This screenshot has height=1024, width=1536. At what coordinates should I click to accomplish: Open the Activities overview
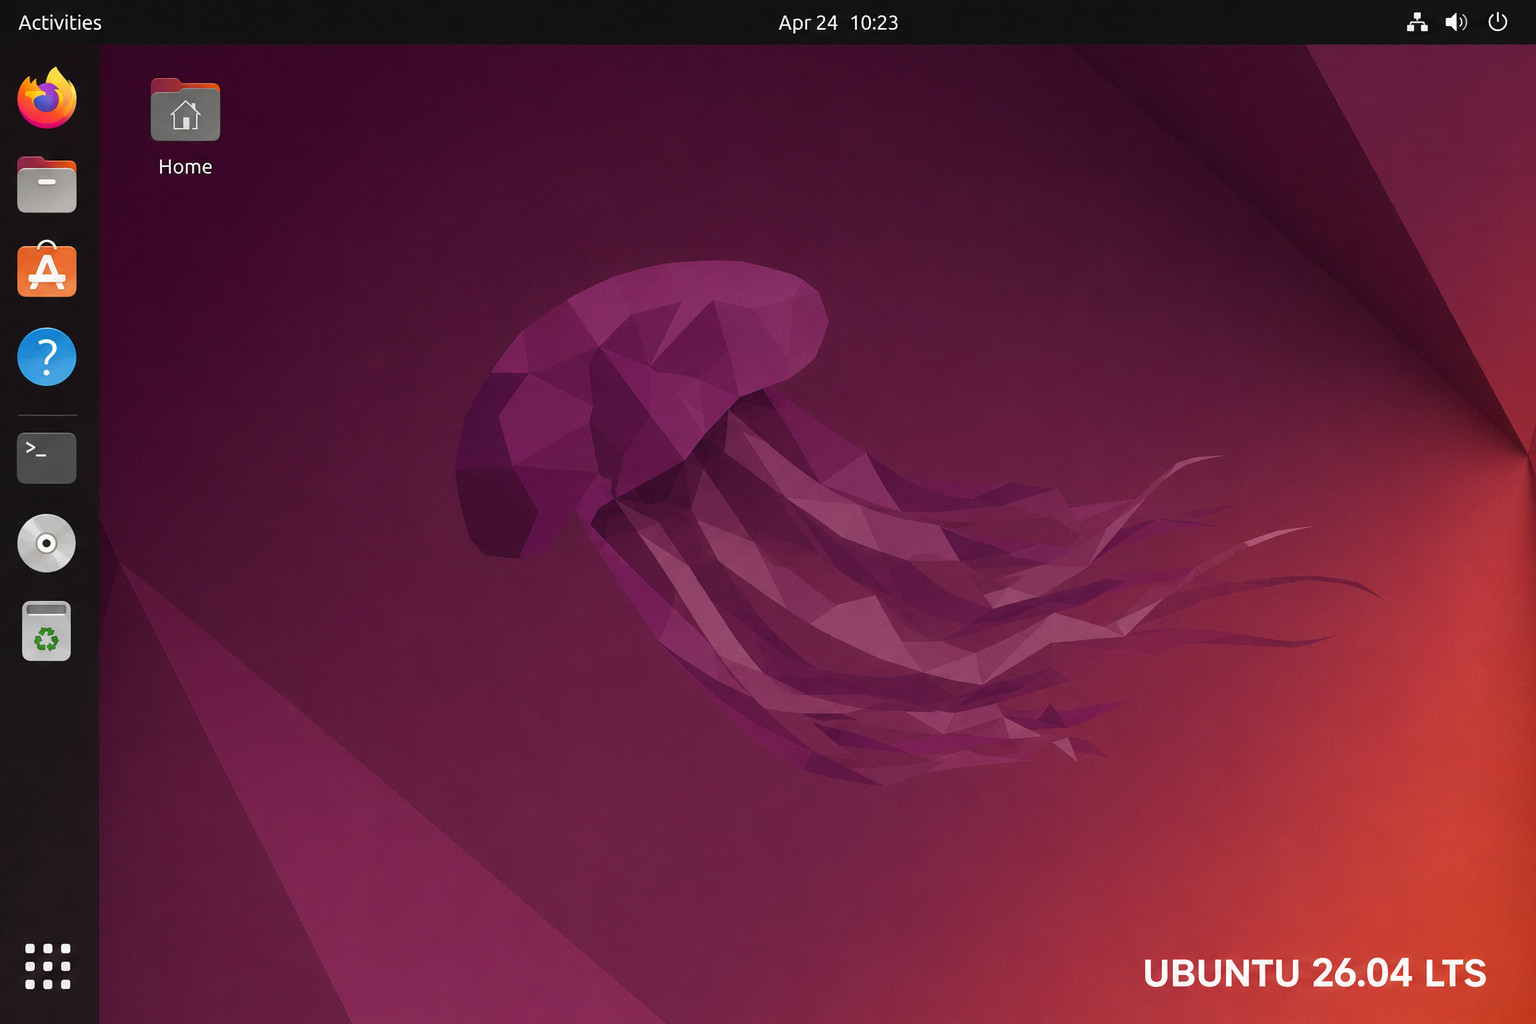[x=60, y=22]
